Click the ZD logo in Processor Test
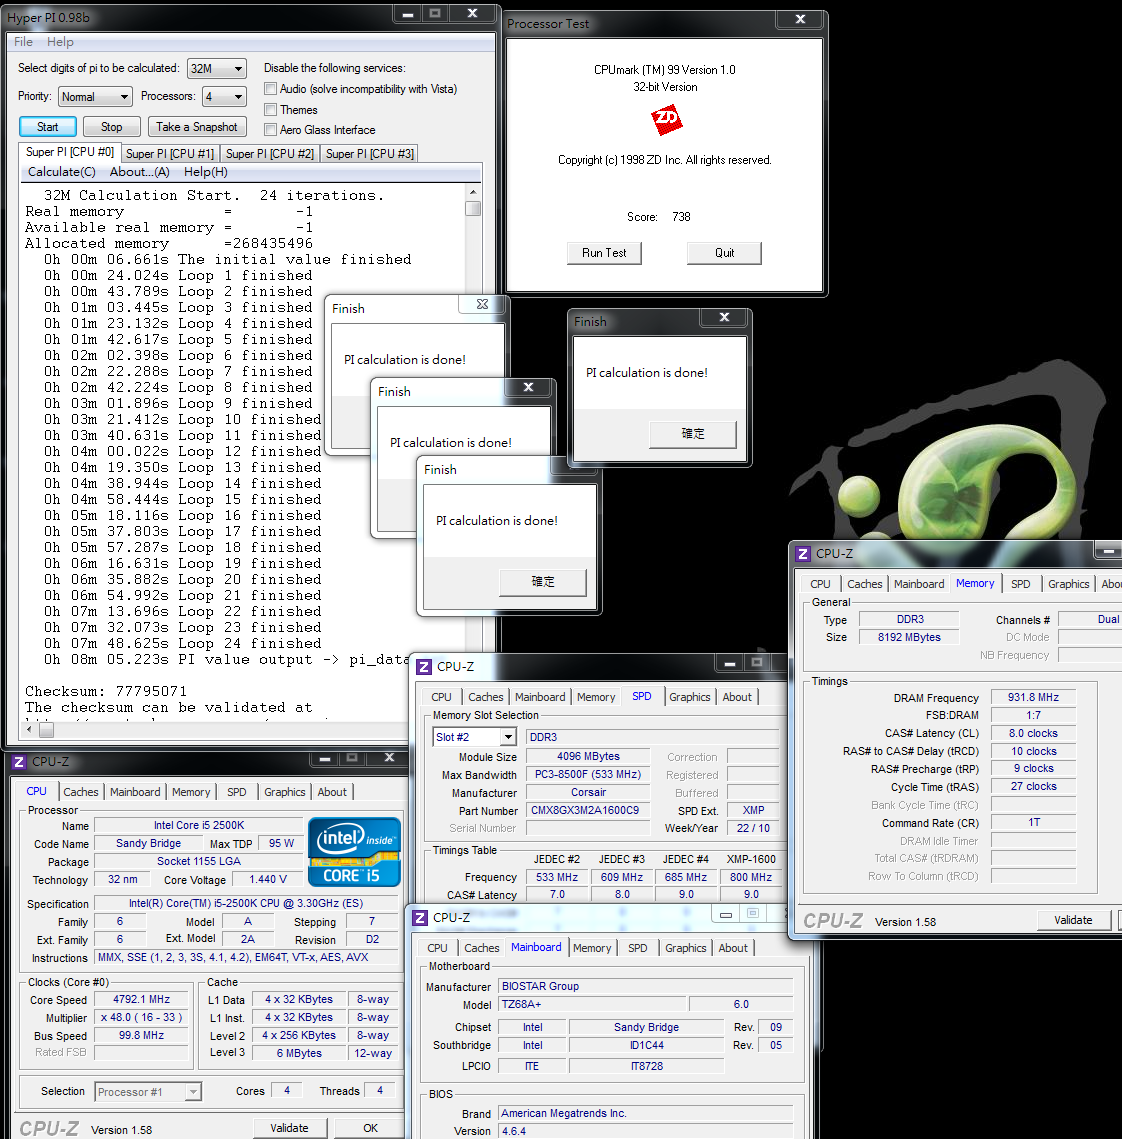 (x=667, y=119)
